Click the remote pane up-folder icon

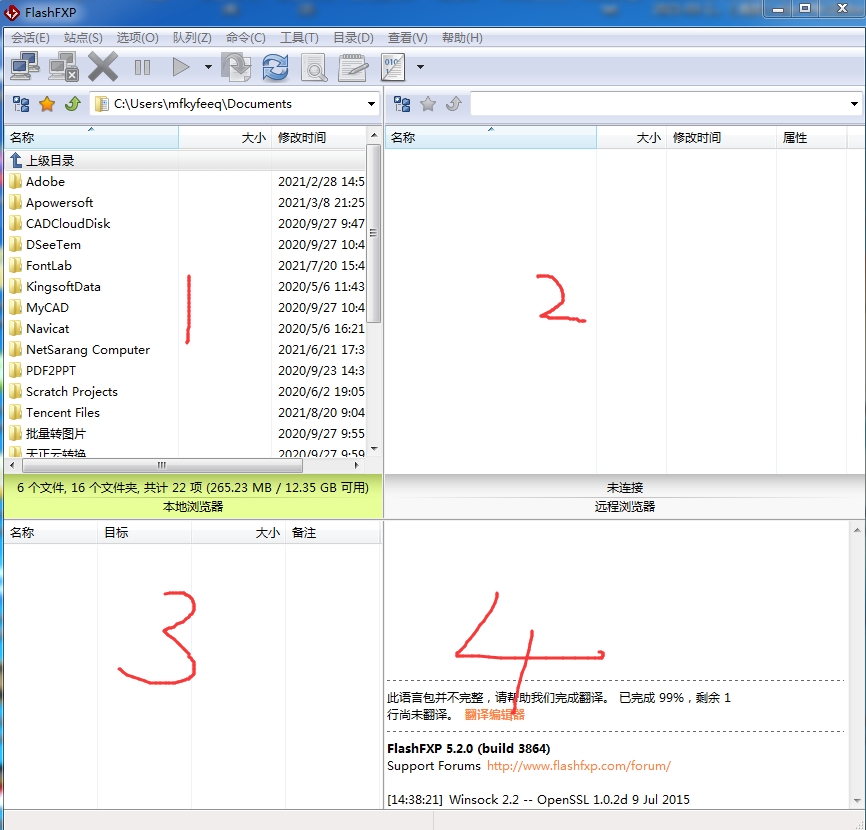click(x=454, y=104)
